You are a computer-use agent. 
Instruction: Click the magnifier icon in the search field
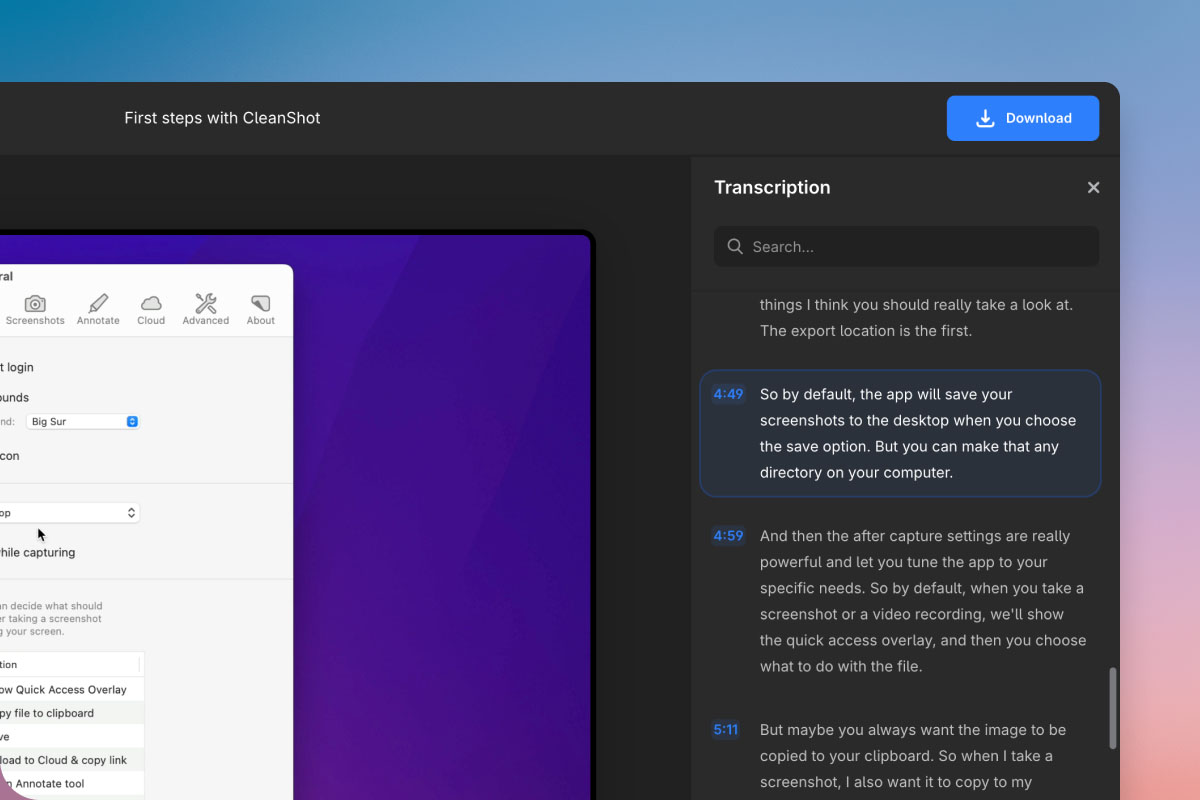(x=735, y=247)
